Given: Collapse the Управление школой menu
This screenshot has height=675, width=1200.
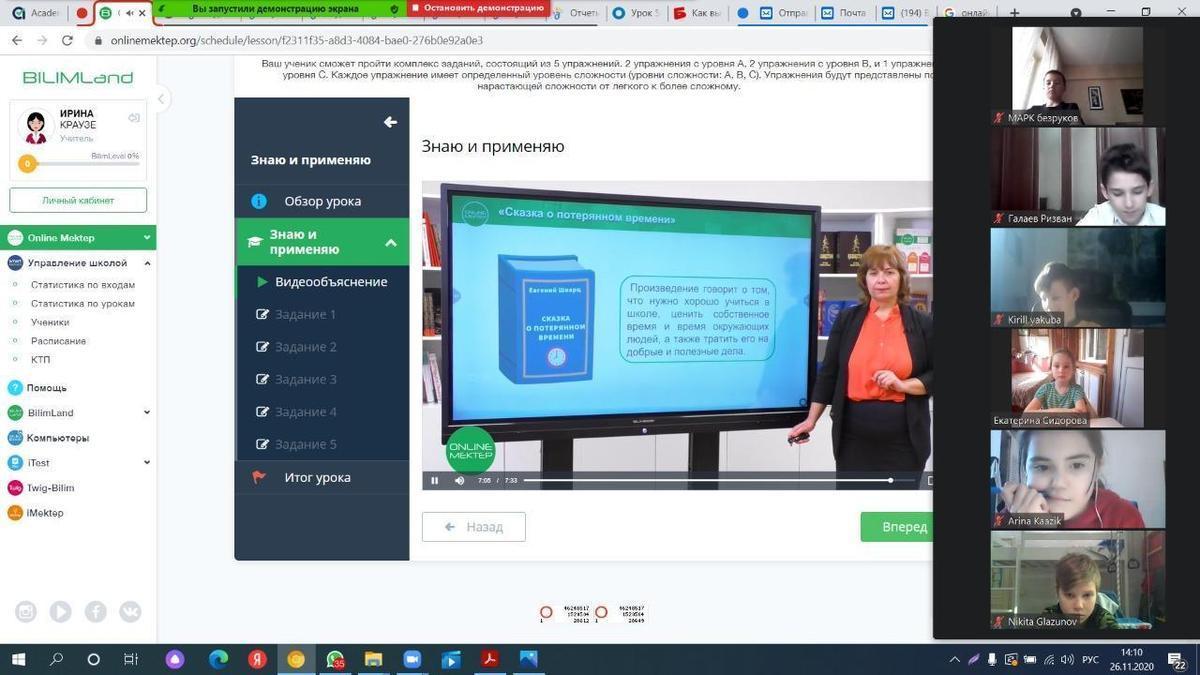Looking at the screenshot, I should point(147,263).
